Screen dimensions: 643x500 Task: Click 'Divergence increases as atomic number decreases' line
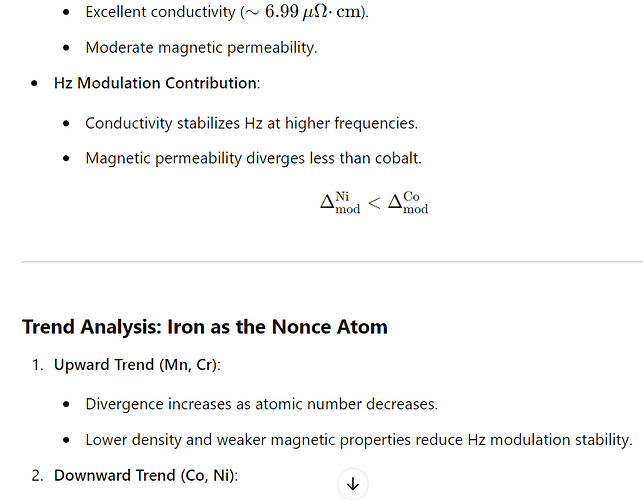coord(262,404)
